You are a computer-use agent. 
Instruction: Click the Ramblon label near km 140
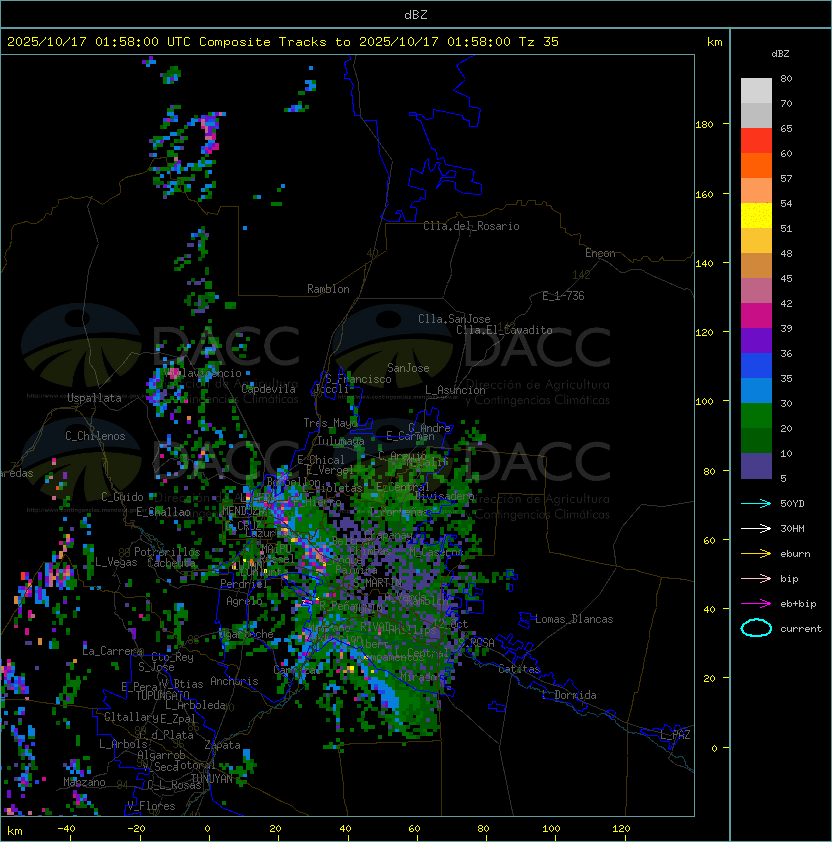[328, 289]
